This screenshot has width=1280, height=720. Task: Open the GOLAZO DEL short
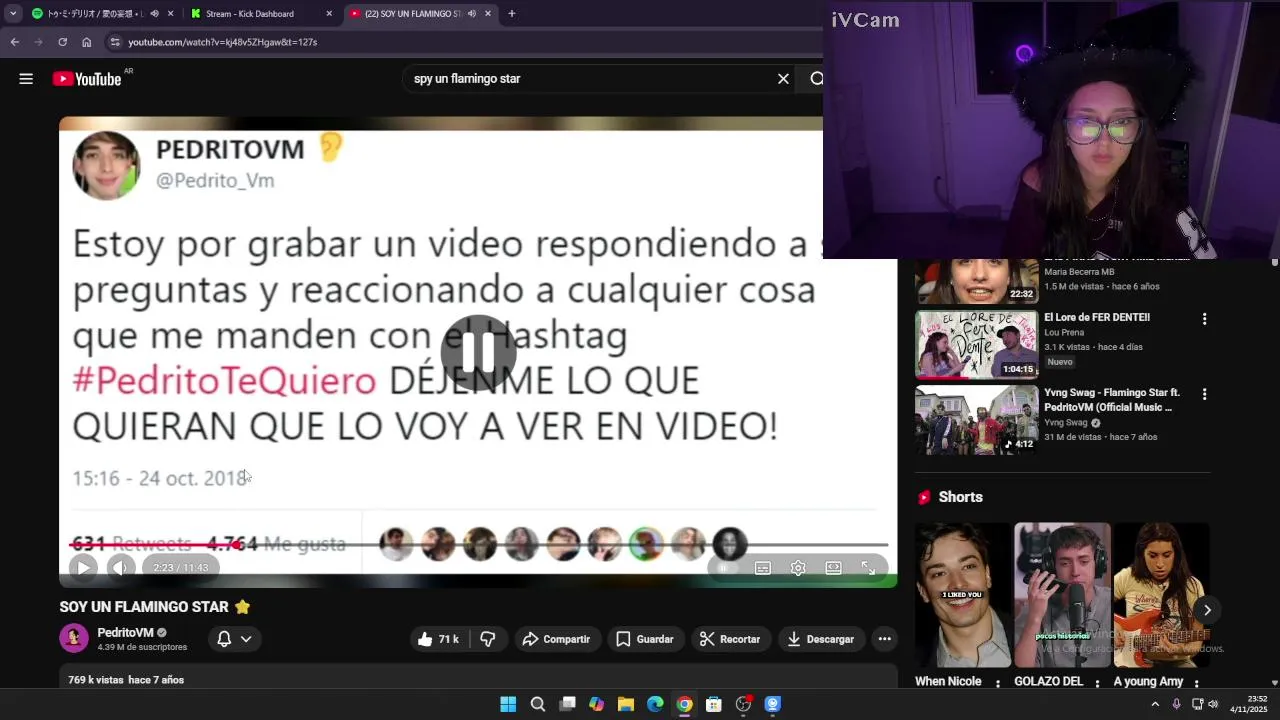click(1062, 595)
